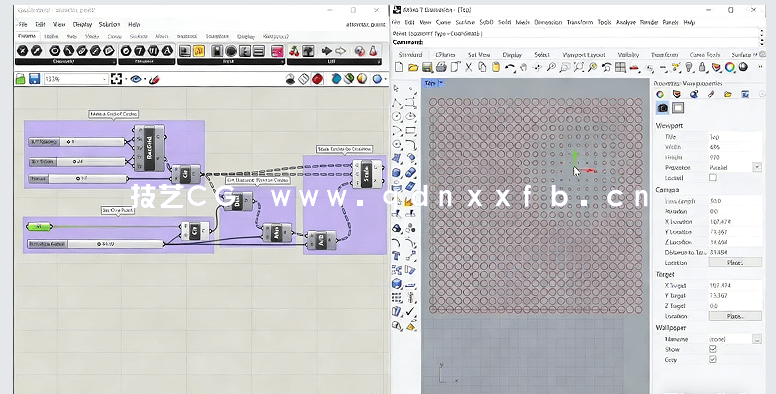Expand the eye icon dropdown arrow
Image resolution: width=776 pixels, height=394 pixels.
pyautogui.click(x=145, y=79)
